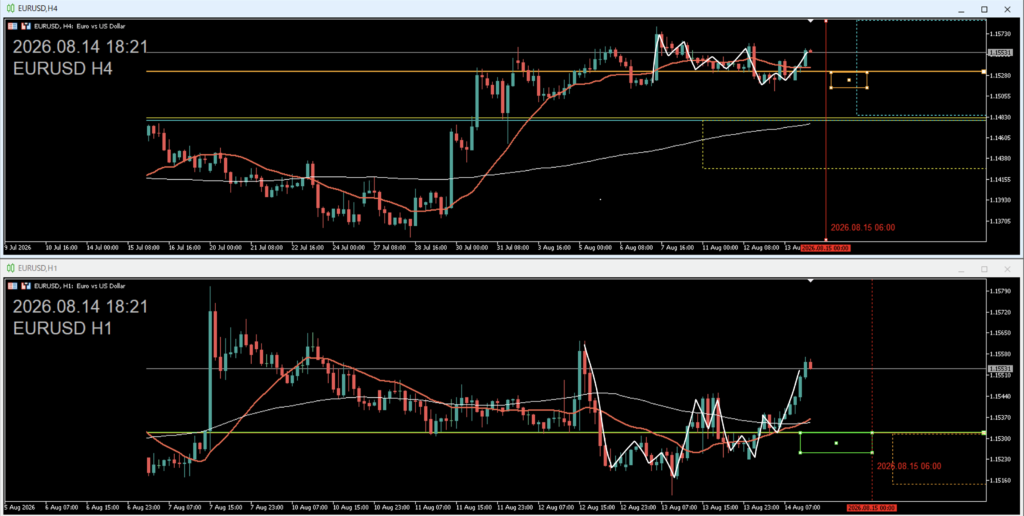
Task: Minimize the EURUSD,H4 chart window
Action: point(961,9)
